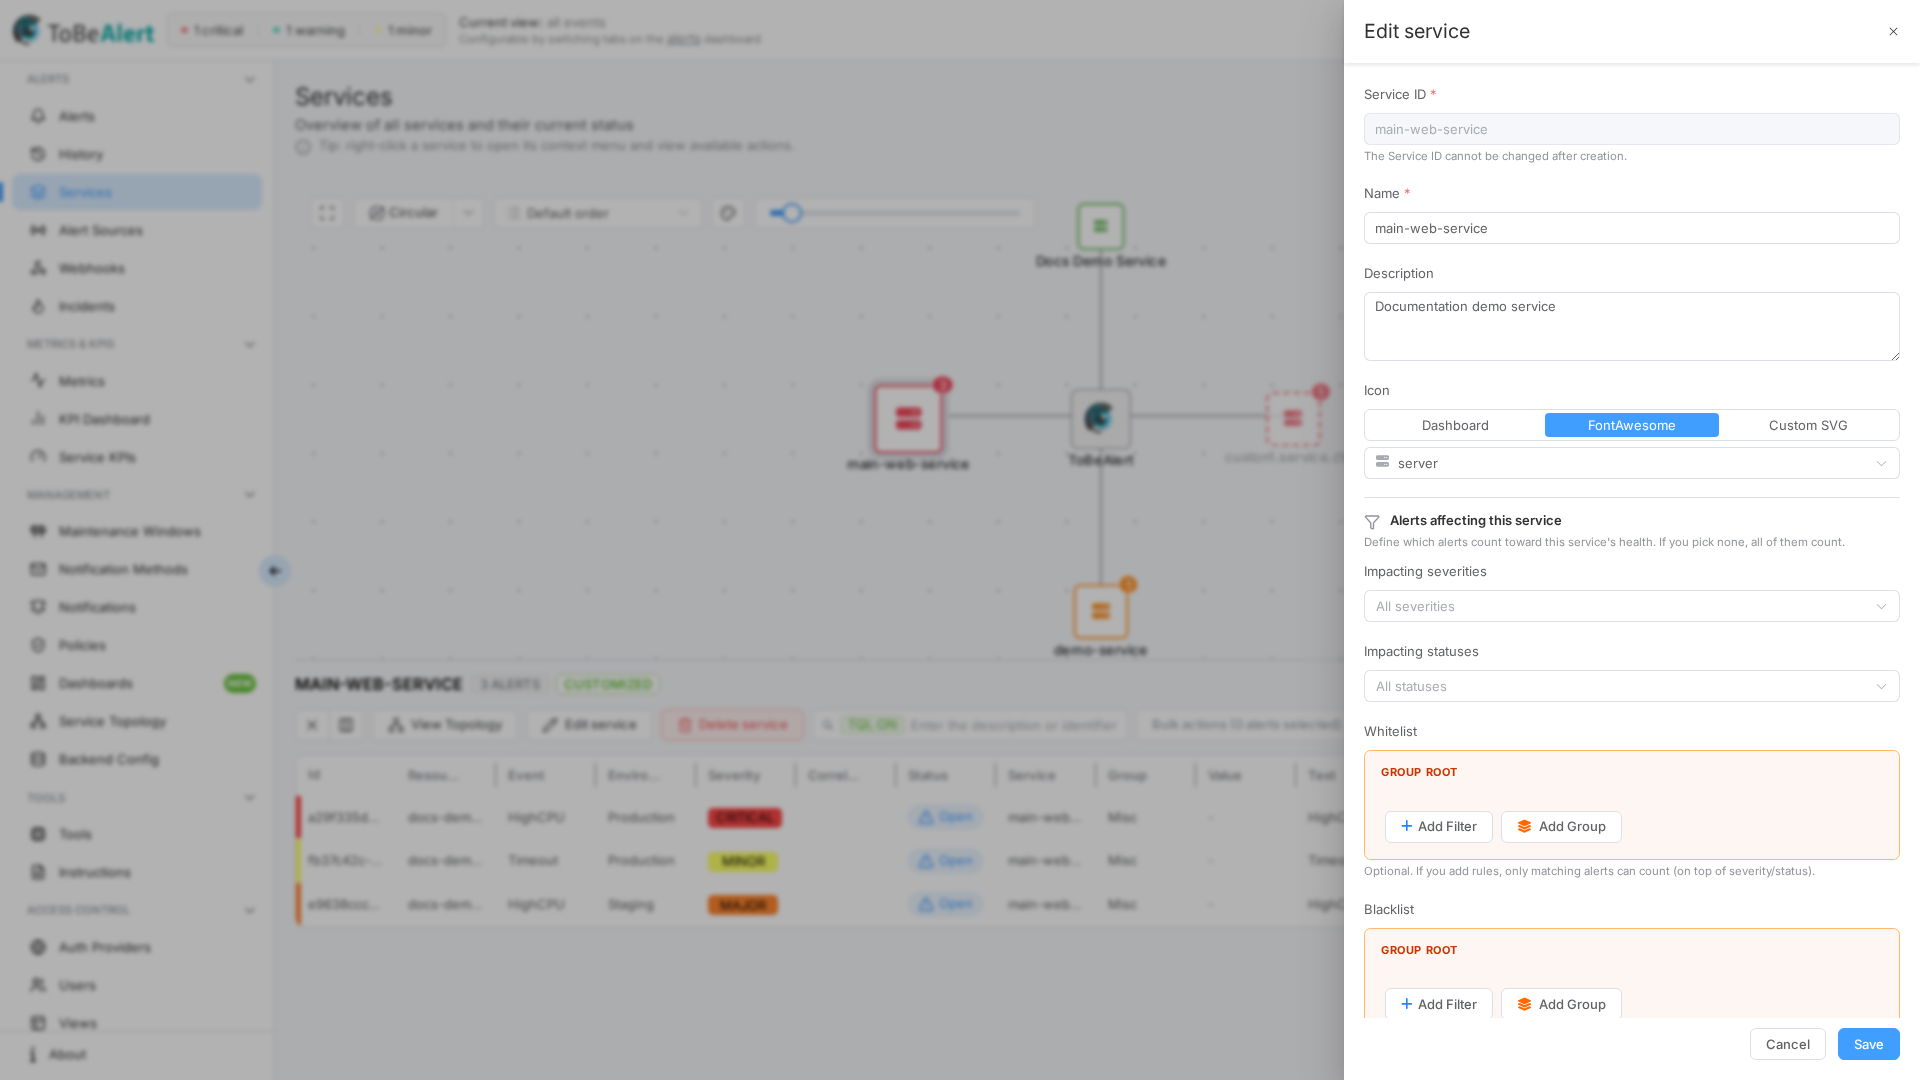
Task: Select the Custom SVG icon tab
Action: [1807, 425]
